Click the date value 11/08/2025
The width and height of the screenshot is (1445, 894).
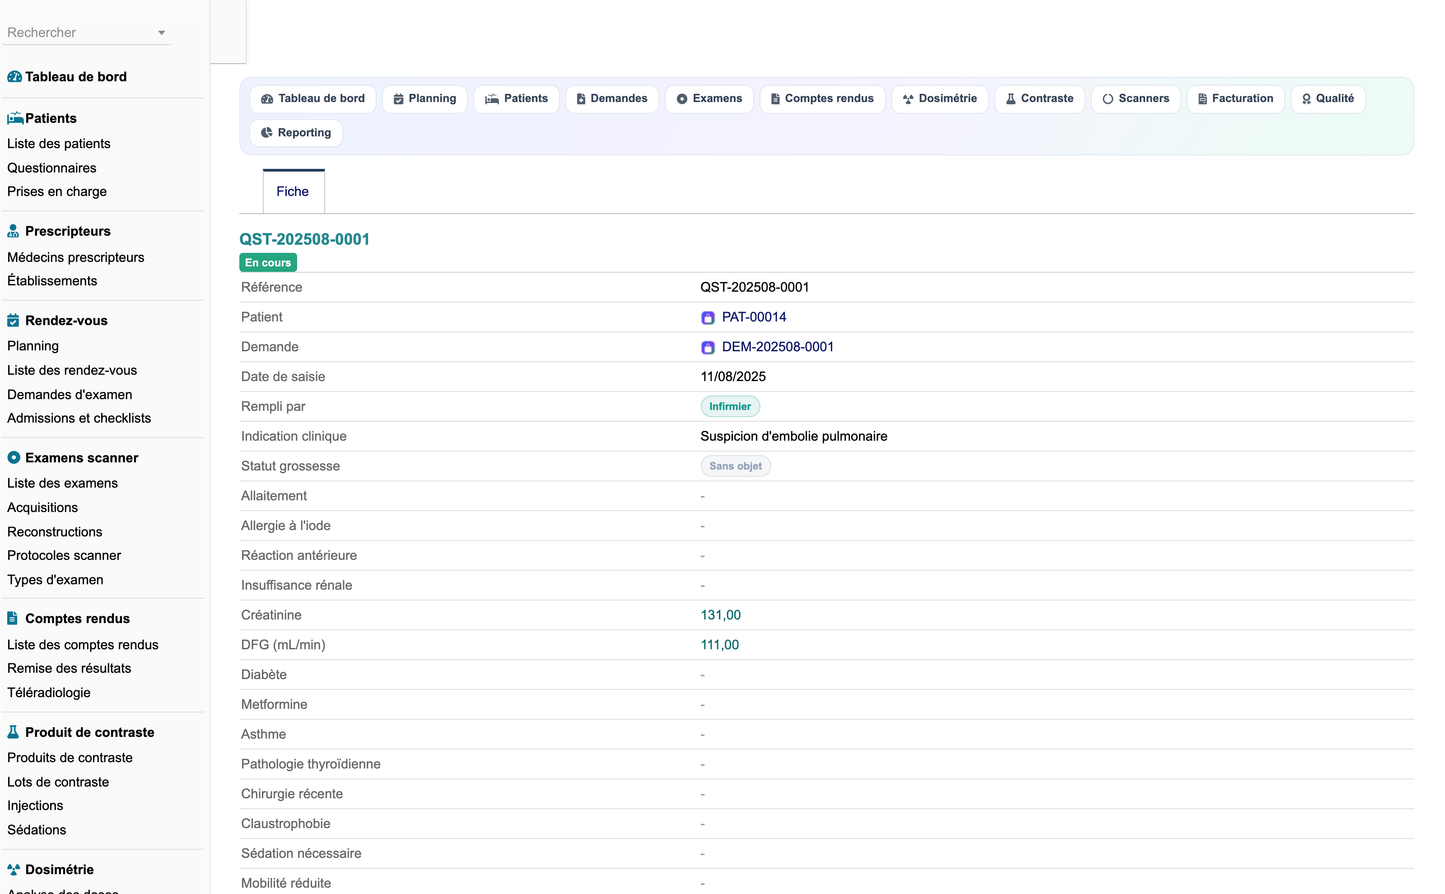[x=733, y=377]
